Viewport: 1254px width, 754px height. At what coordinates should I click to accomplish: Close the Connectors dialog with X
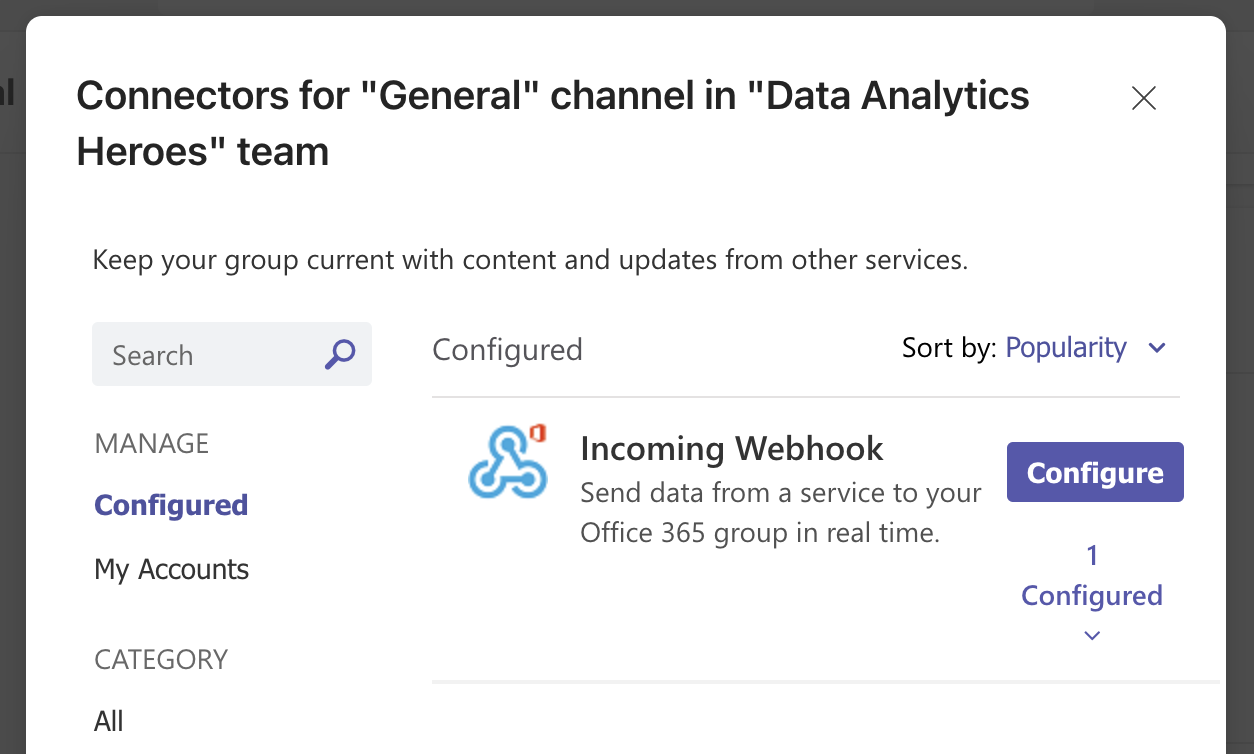1143,97
